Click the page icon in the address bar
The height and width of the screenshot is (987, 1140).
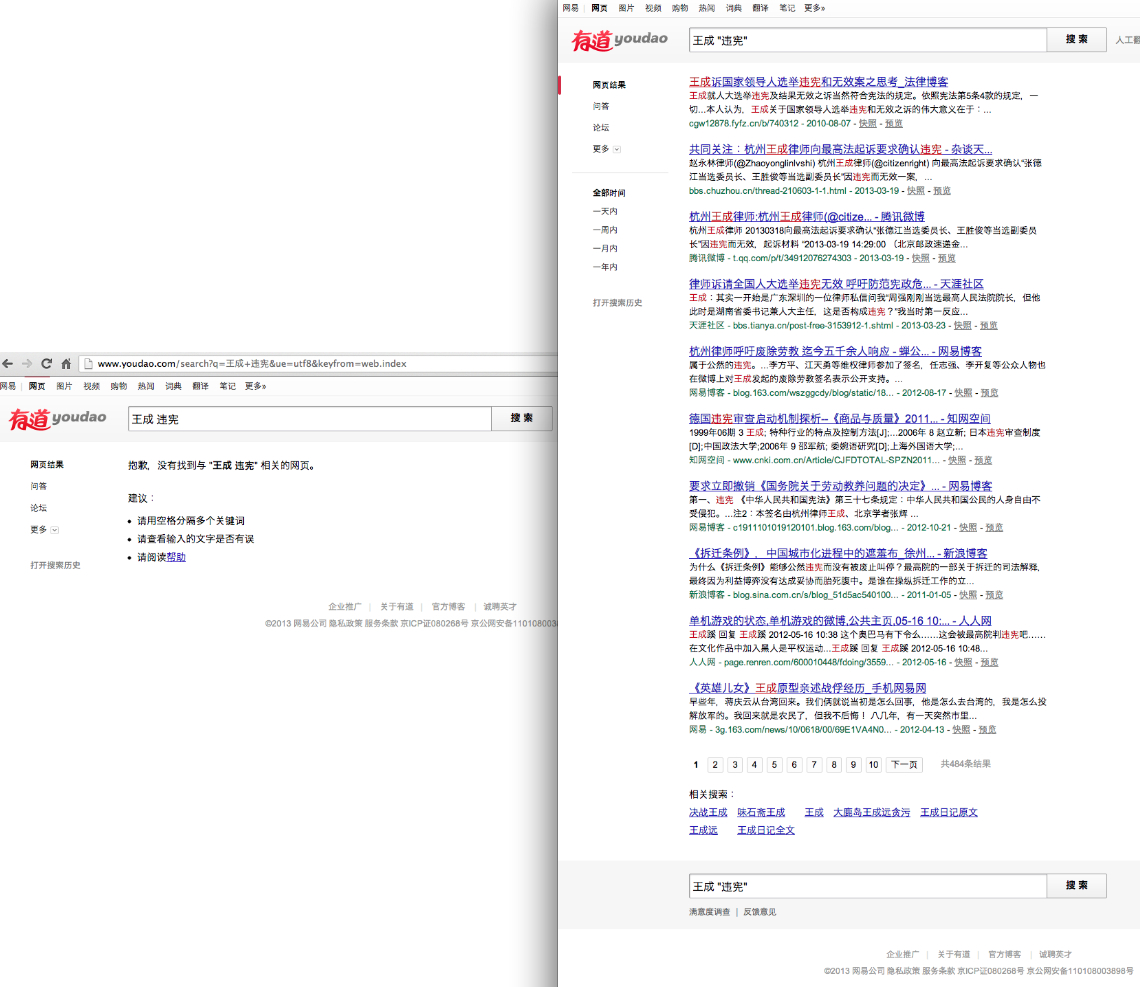(x=87, y=363)
